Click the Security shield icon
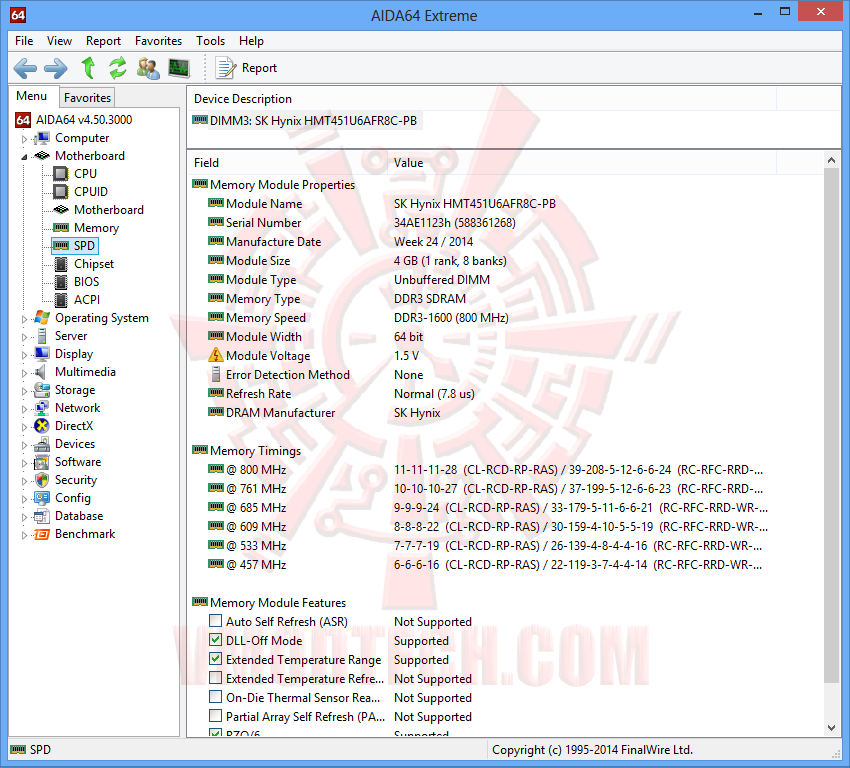Screen dimensions: 850x768 [42, 480]
